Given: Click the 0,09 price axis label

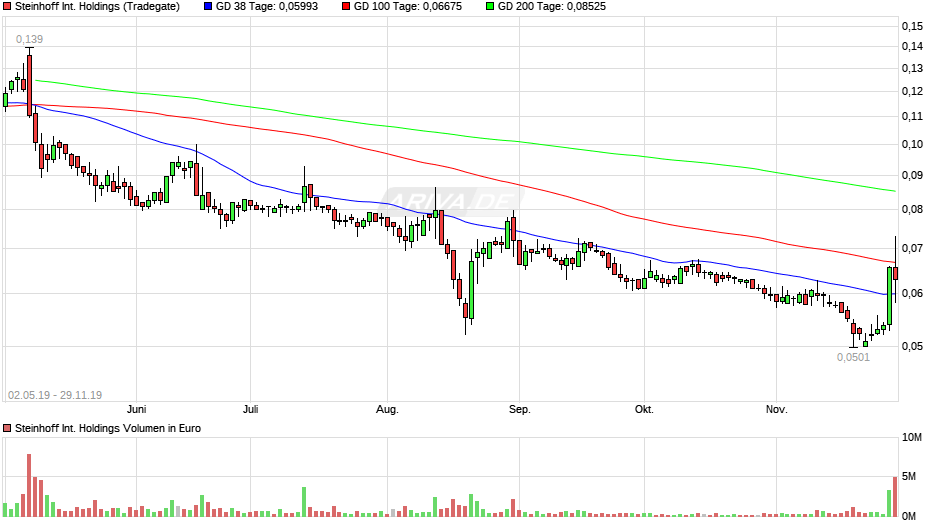Looking at the screenshot, I should [912, 175].
